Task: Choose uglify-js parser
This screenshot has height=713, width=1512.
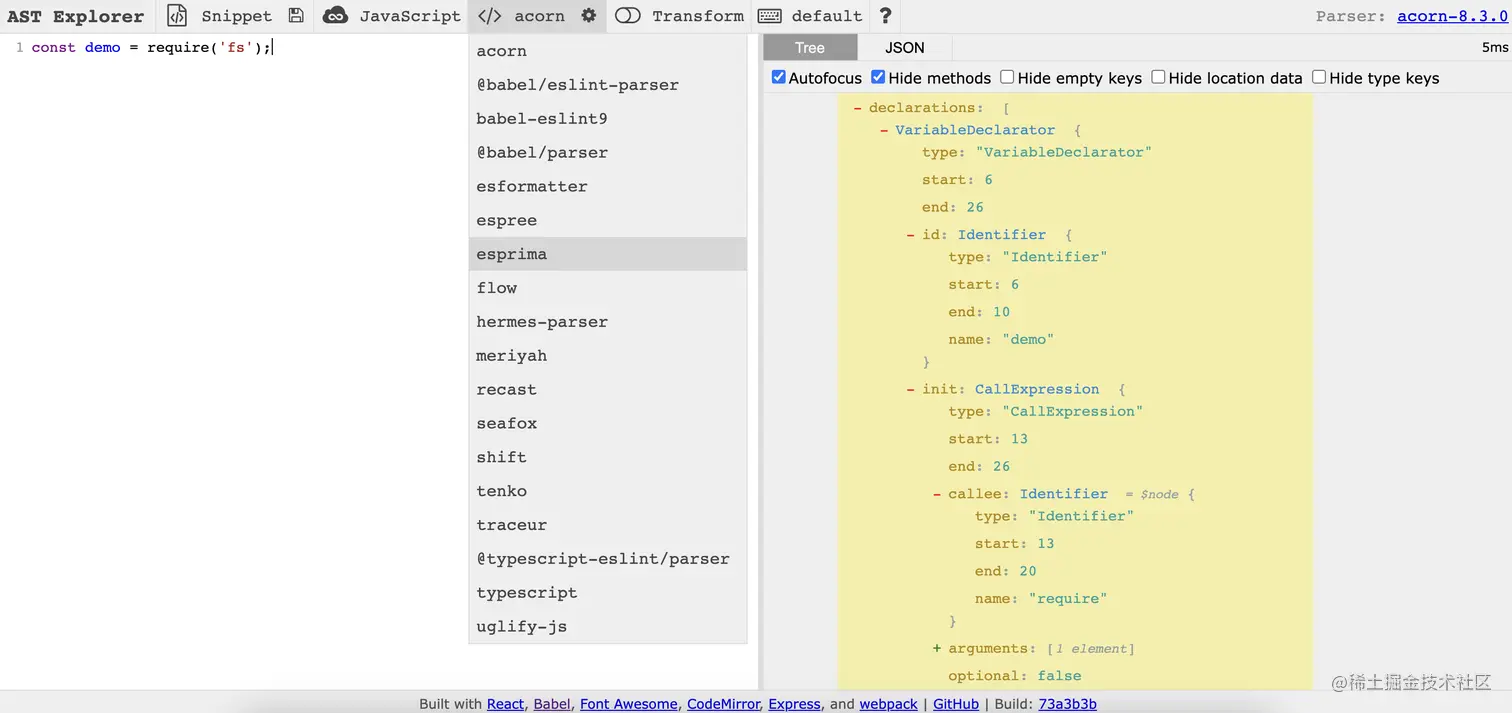Action: [608, 627]
